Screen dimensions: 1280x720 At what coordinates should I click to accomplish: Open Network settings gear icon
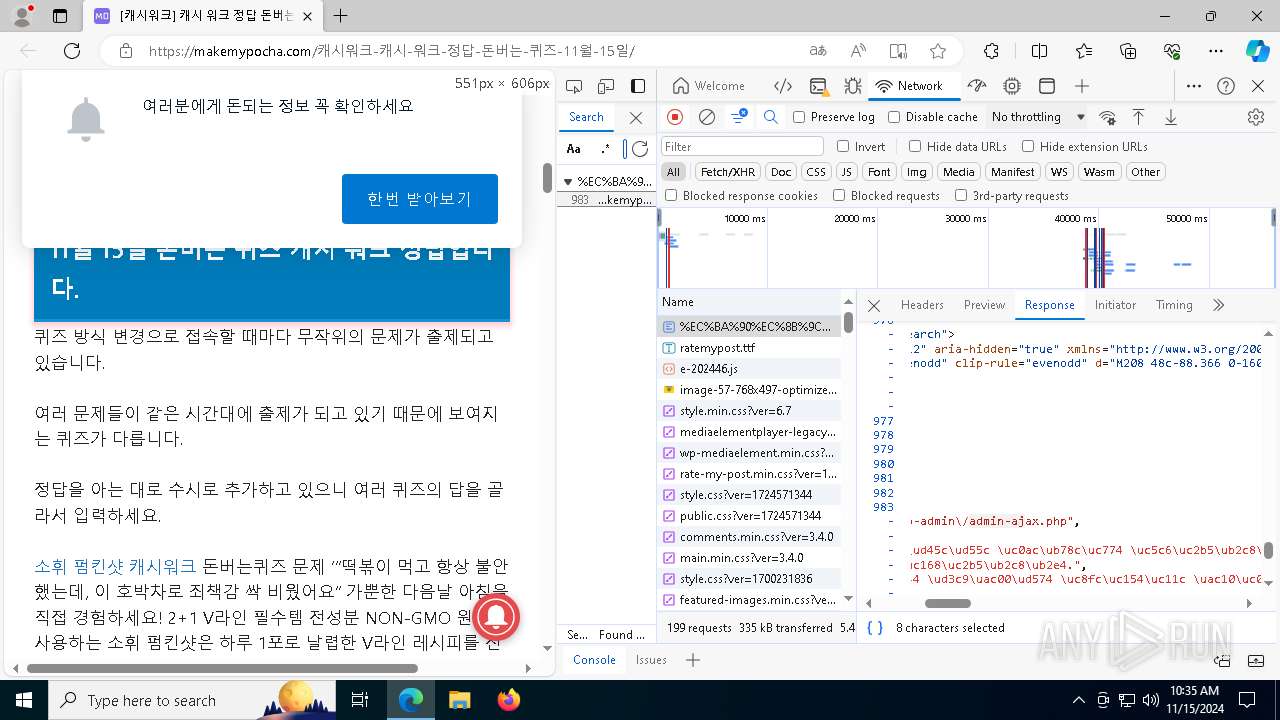1256,117
